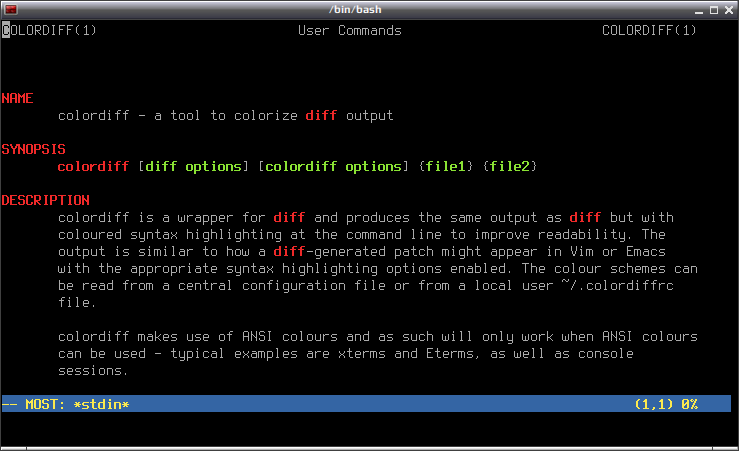Maximize the /bin/bash terminal window

coord(714,10)
